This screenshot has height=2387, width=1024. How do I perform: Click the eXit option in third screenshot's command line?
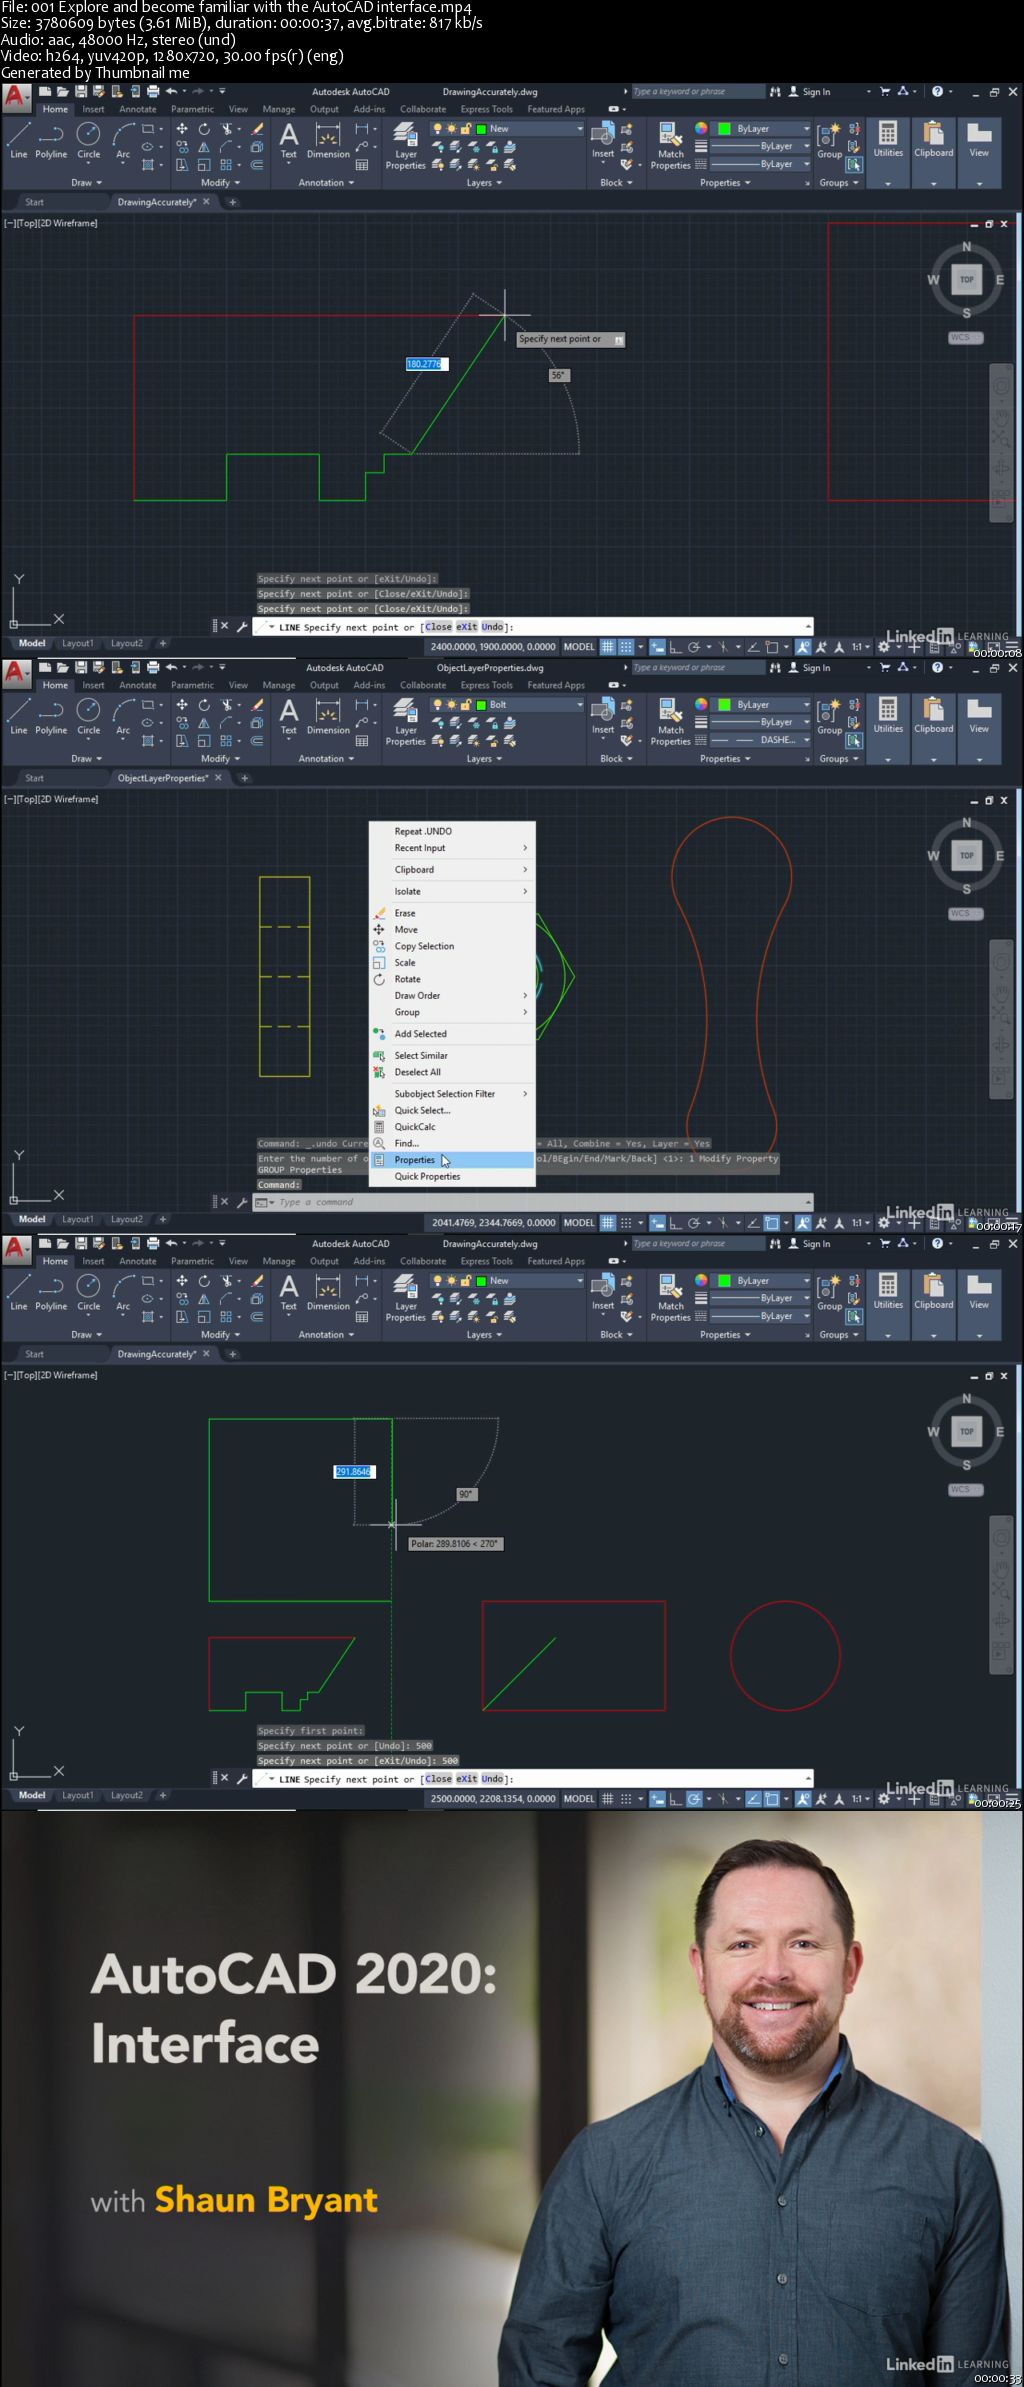(x=466, y=1779)
